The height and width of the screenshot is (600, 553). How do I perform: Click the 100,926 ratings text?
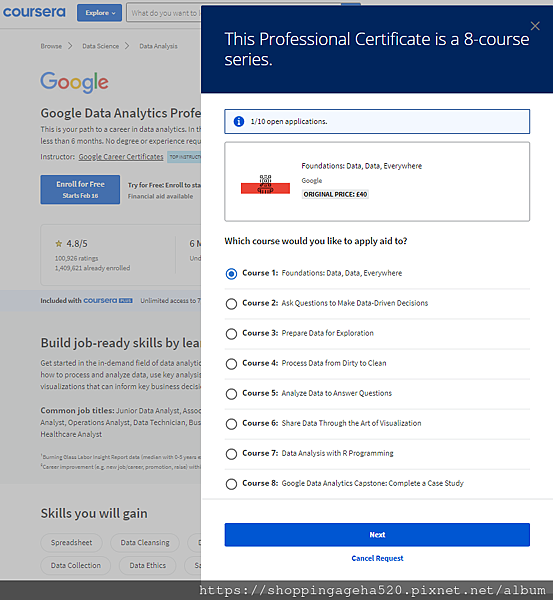[x=77, y=258]
